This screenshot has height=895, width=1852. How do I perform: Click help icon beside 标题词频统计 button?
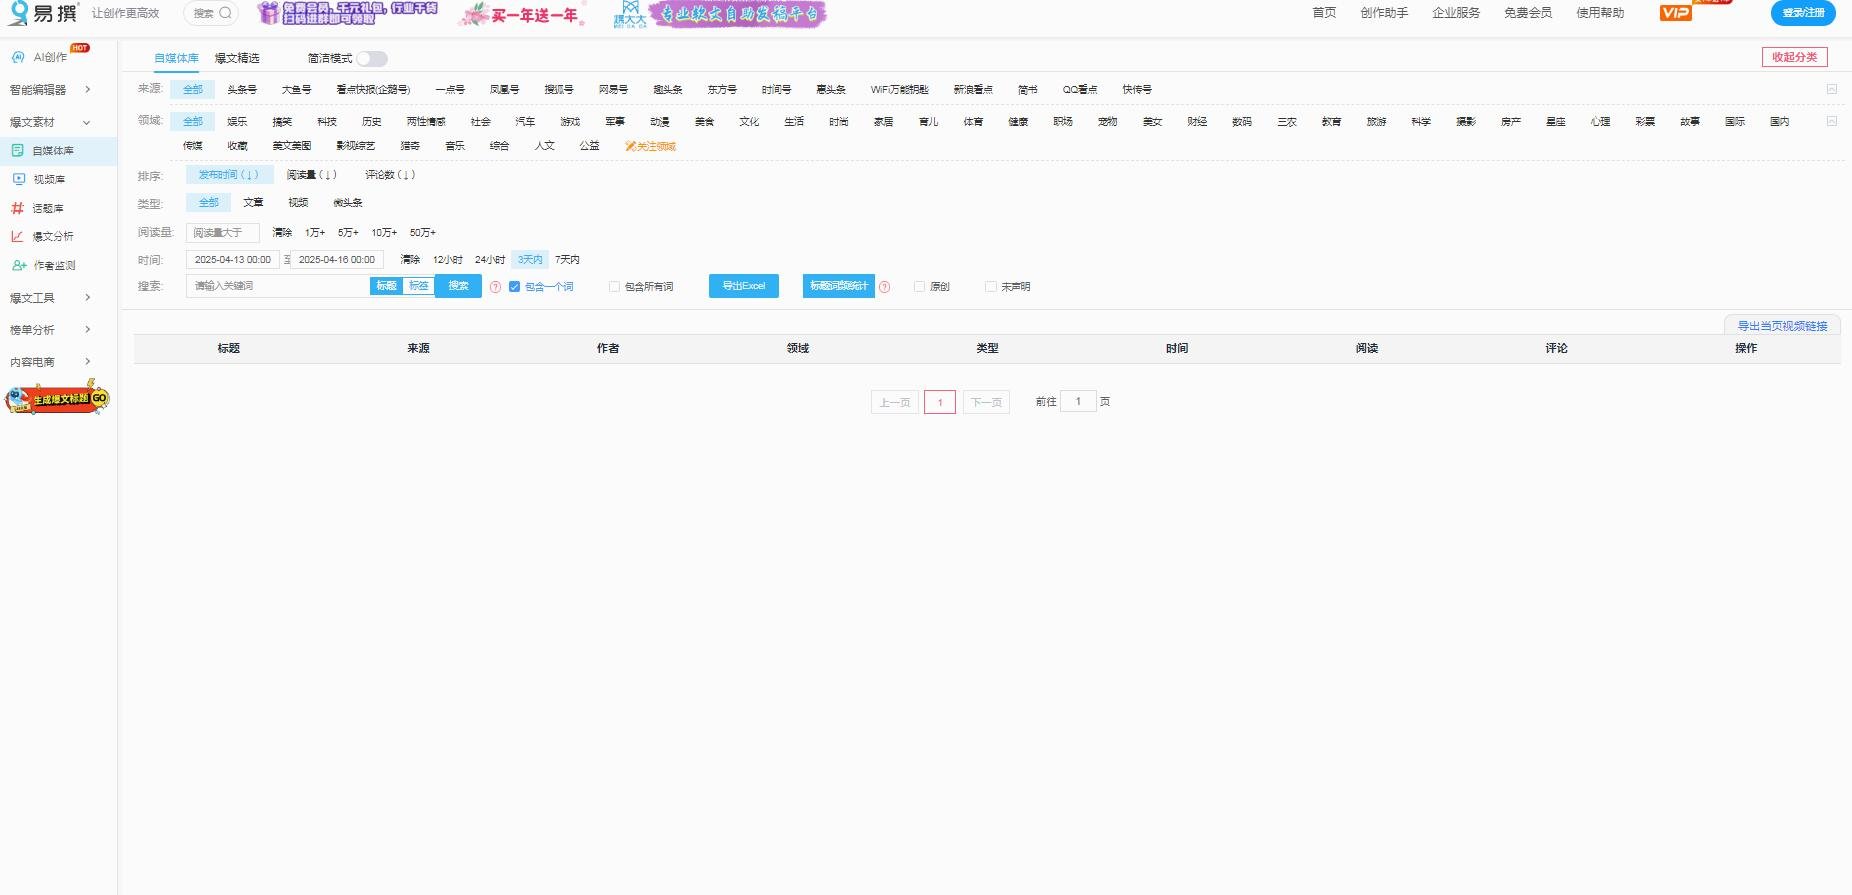(884, 287)
